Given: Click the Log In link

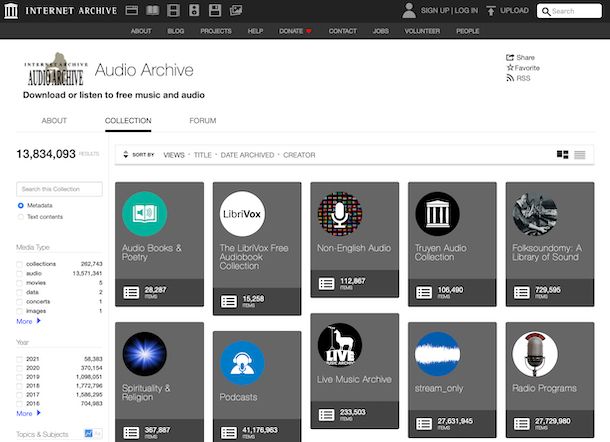Looking at the screenshot, I should point(466,11).
